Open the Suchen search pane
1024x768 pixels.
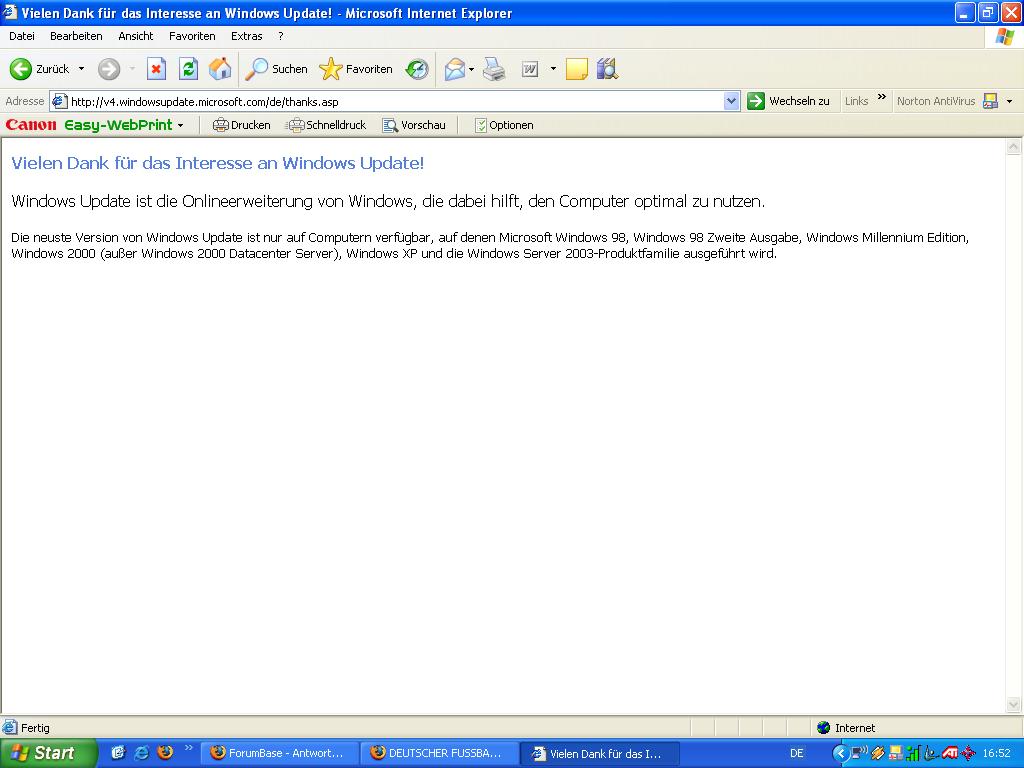coord(276,69)
